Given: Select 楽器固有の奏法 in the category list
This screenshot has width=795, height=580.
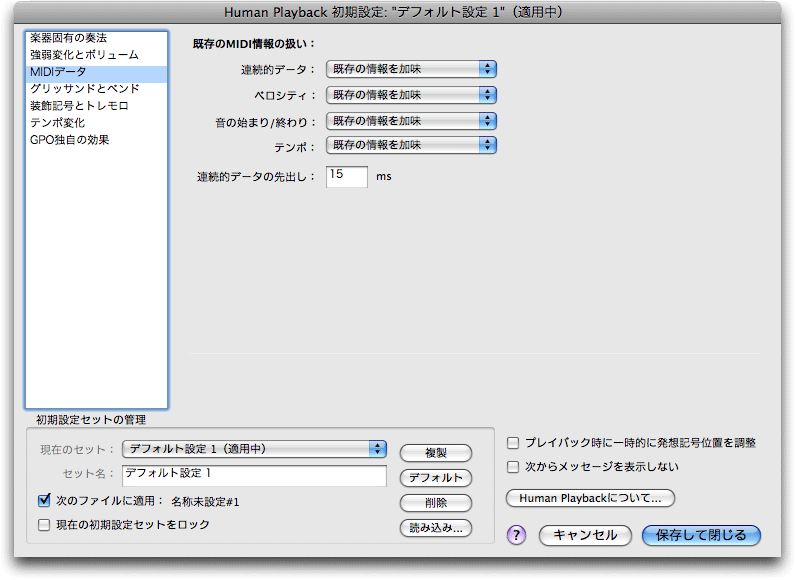Looking at the screenshot, I should point(96,38).
